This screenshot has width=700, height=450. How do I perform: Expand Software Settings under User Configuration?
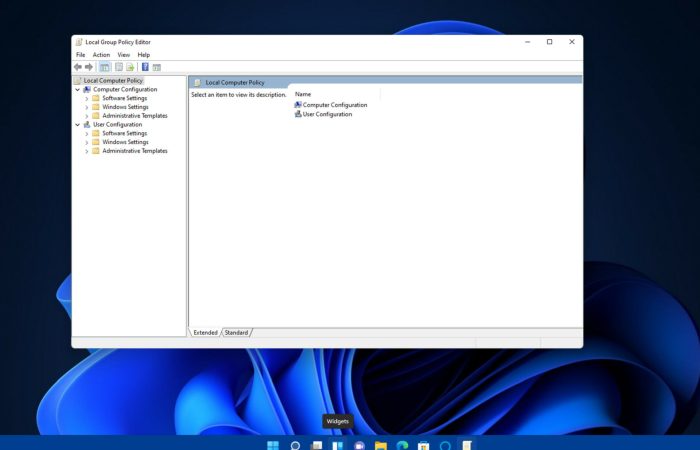pyautogui.click(x=87, y=133)
